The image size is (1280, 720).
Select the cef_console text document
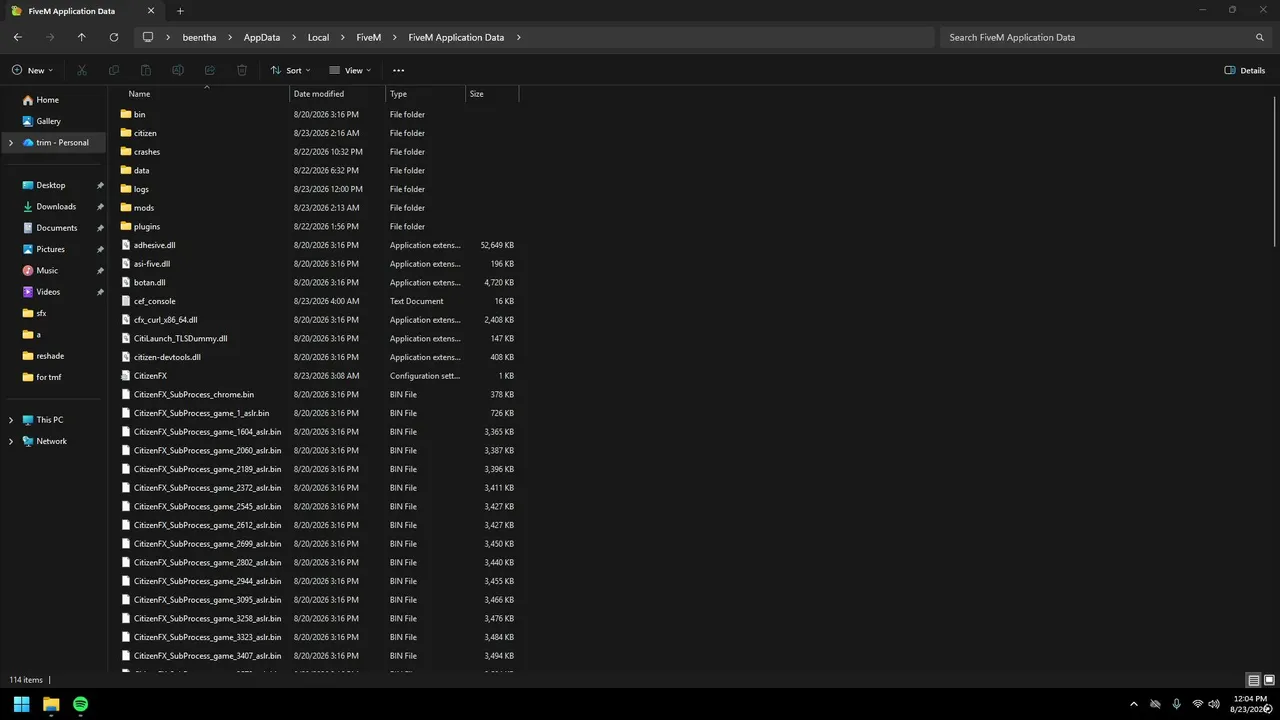pos(154,301)
